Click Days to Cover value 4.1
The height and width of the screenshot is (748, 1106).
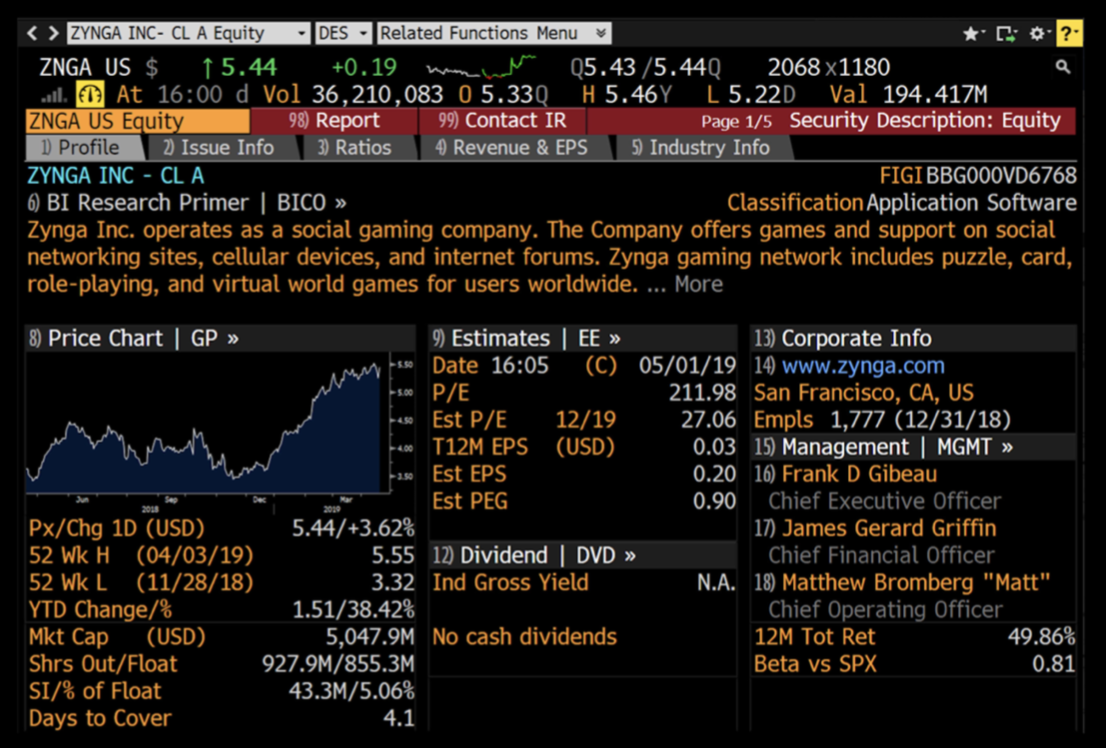(x=399, y=718)
